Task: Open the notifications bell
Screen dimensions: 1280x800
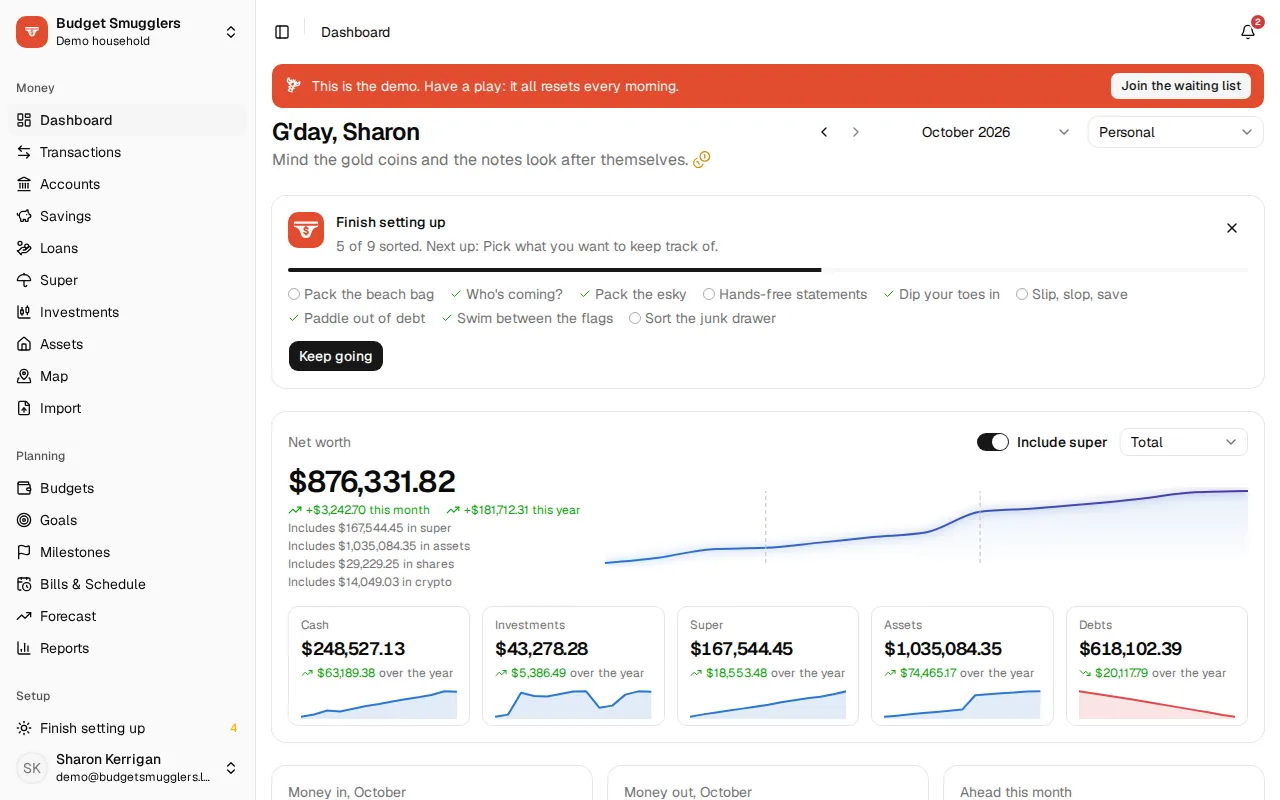Action: coord(1248,32)
